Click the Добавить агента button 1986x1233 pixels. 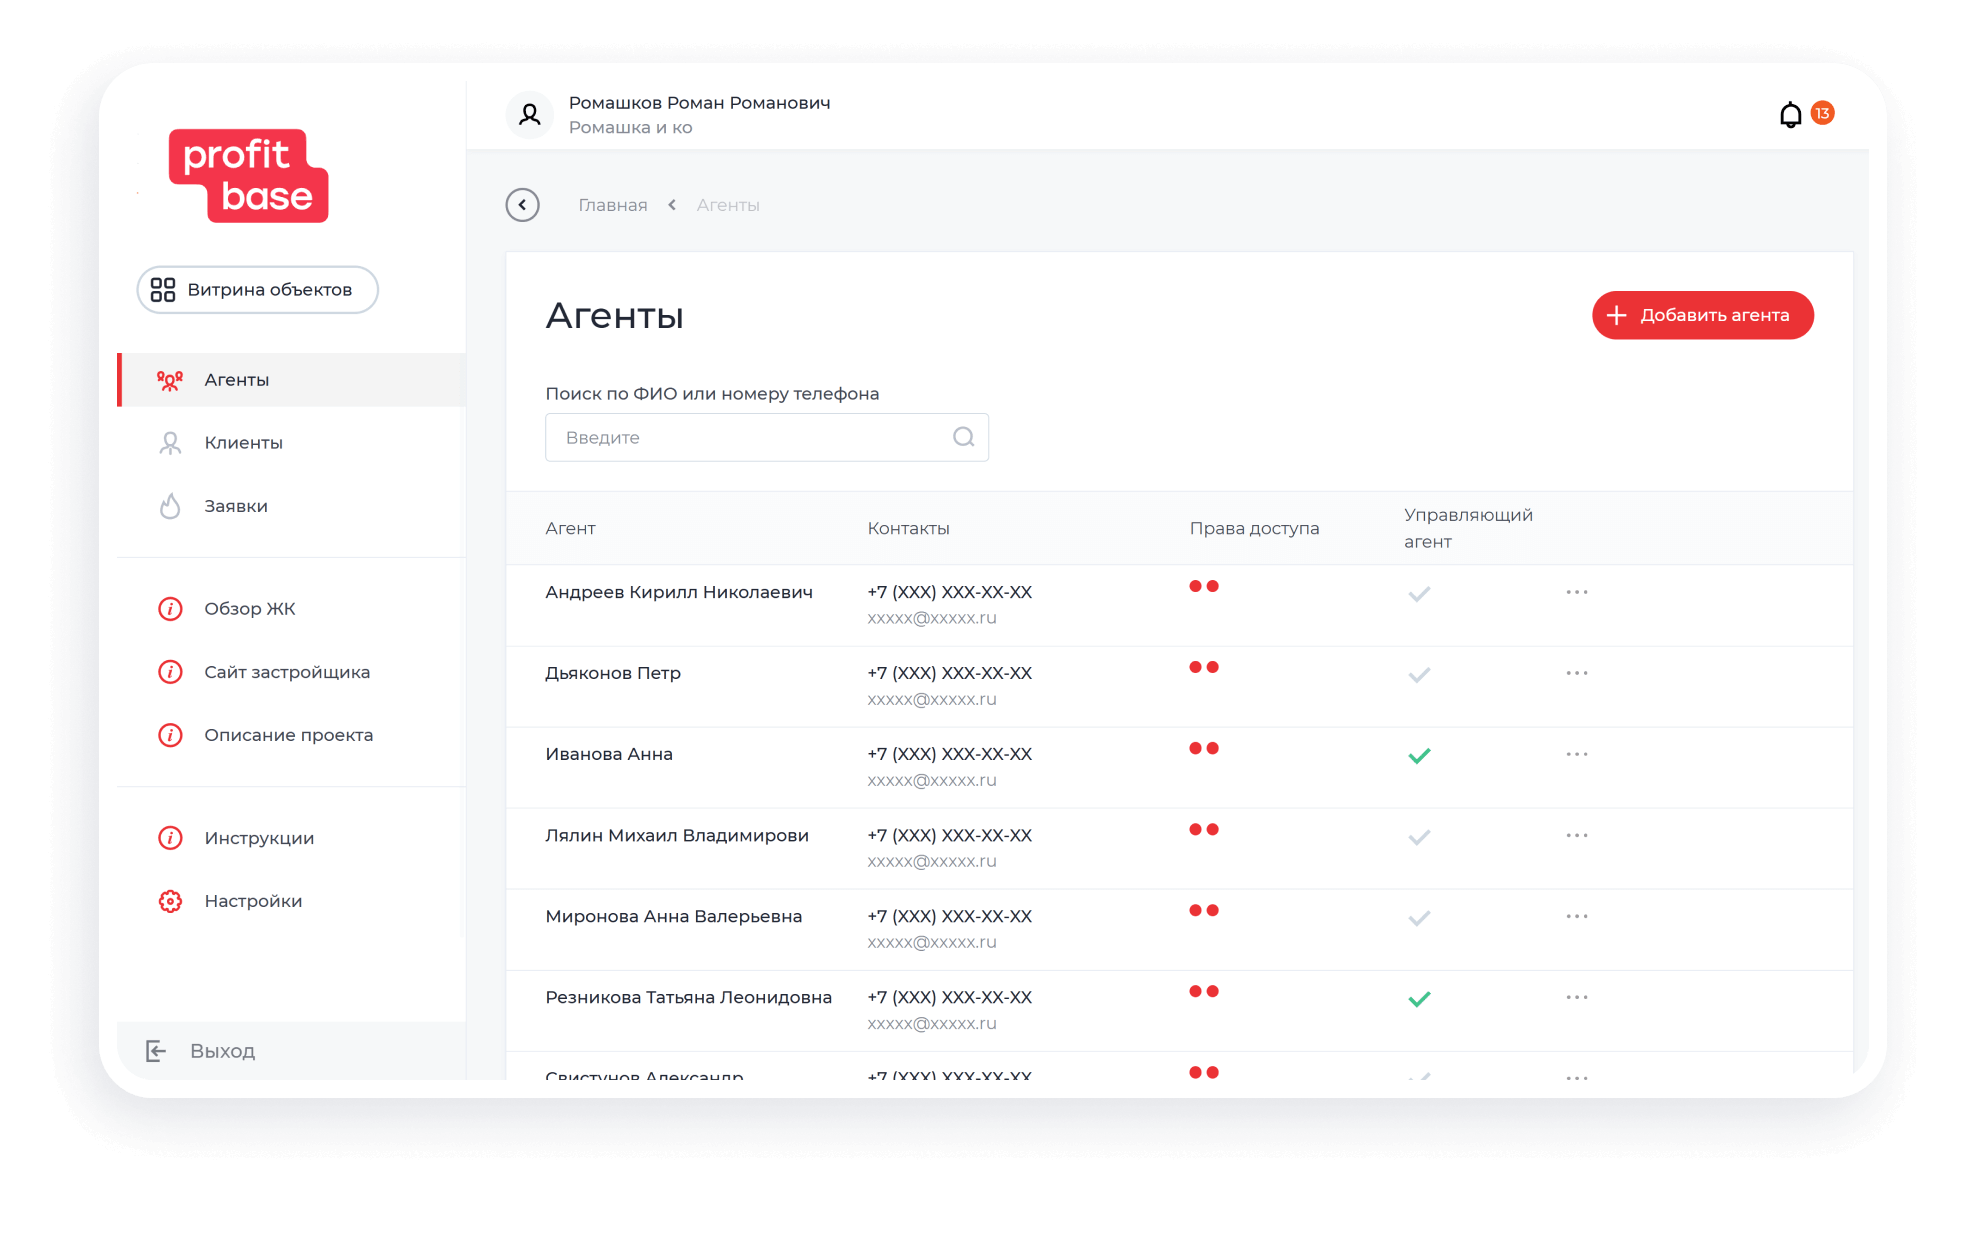coord(1702,315)
